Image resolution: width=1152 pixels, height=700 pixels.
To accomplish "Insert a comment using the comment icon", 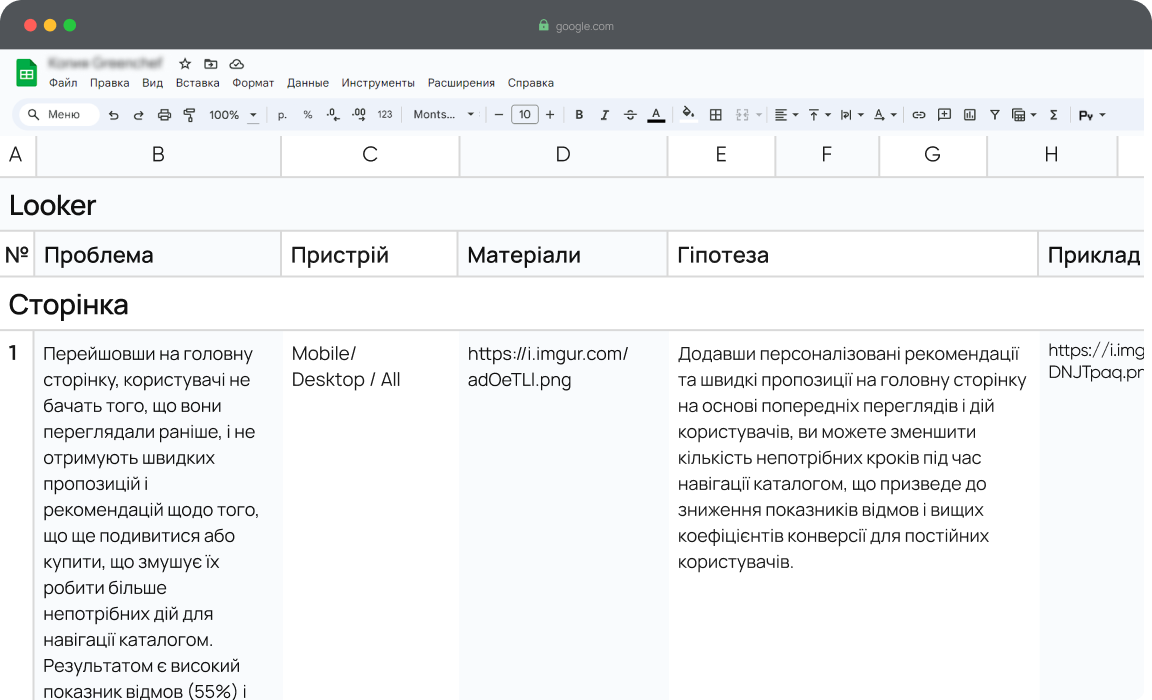I will (x=944, y=115).
